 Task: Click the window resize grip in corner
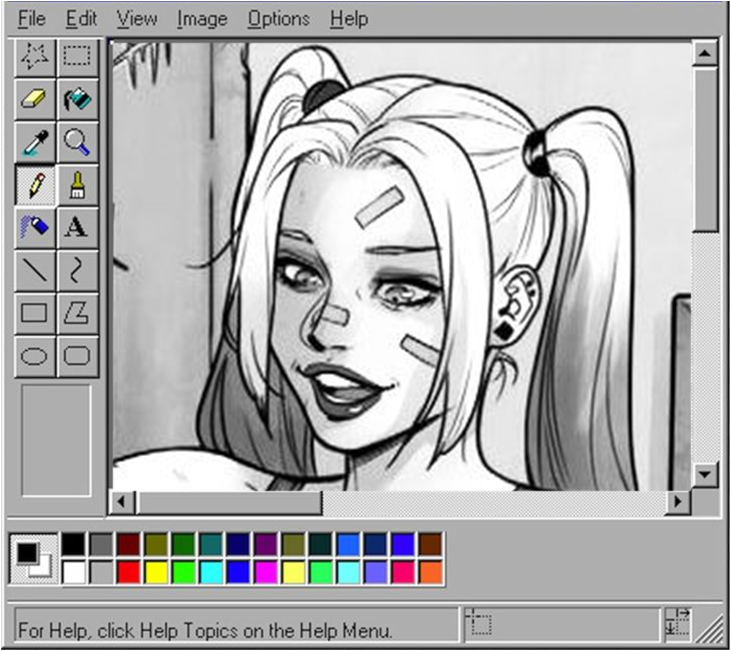click(x=710, y=627)
